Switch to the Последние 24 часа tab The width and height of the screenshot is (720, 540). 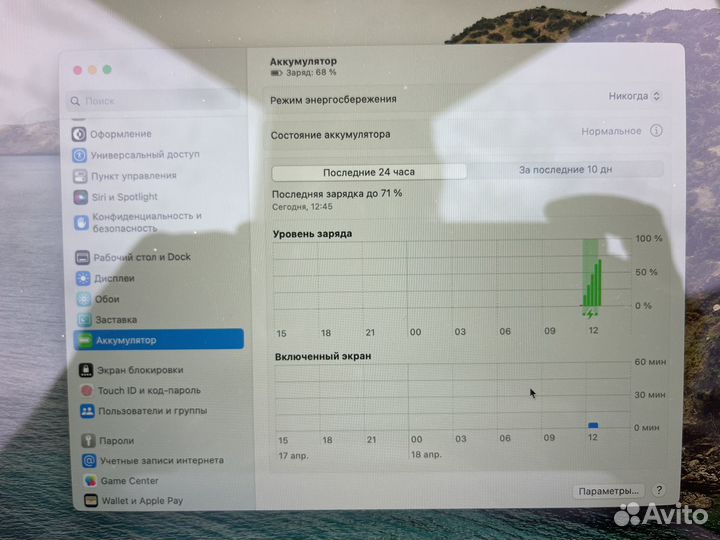coord(369,172)
